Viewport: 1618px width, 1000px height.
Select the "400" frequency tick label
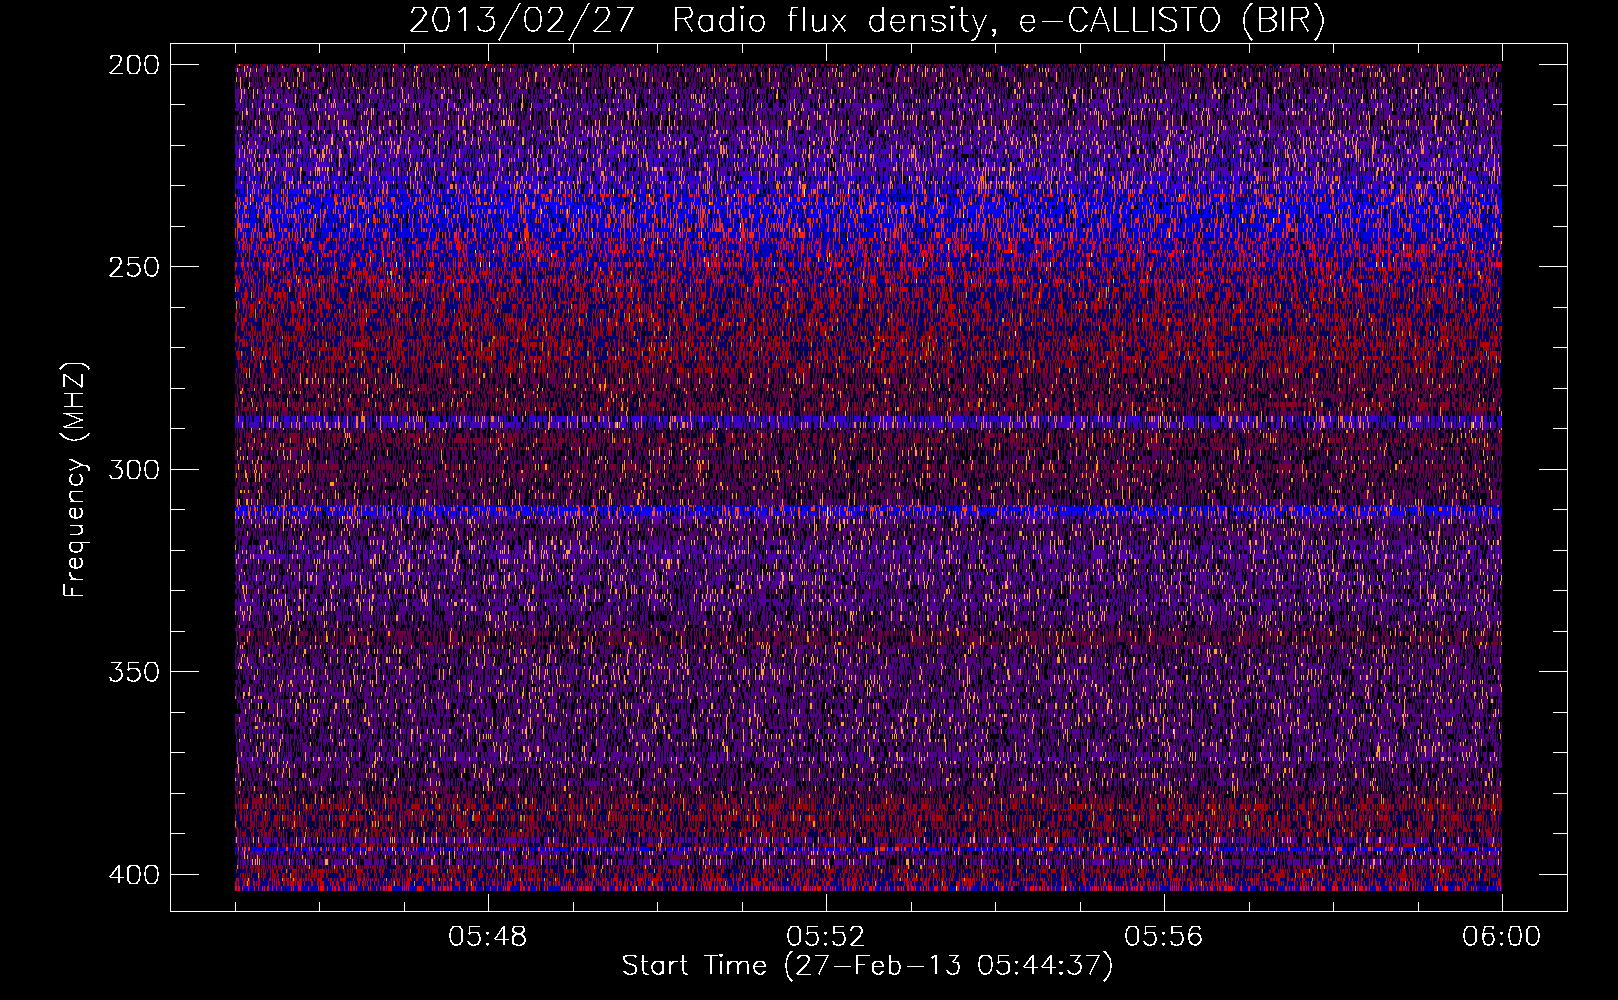[133, 874]
